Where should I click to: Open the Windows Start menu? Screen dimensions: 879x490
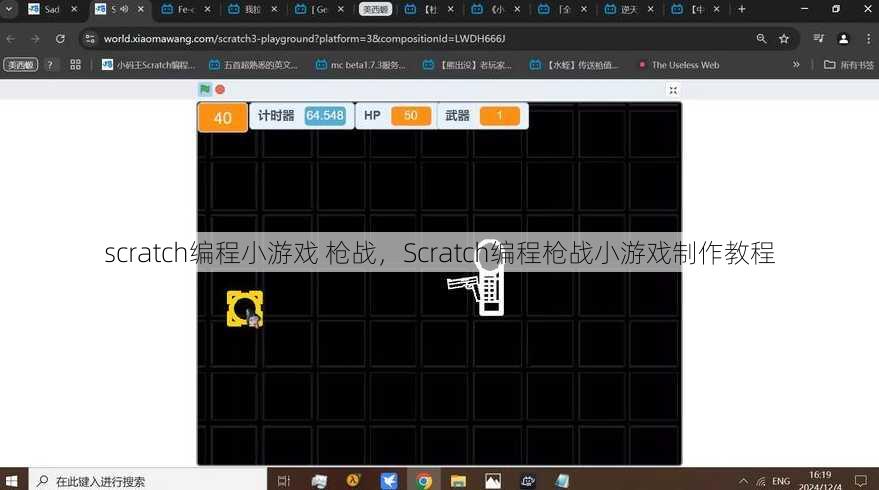point(12,481)
